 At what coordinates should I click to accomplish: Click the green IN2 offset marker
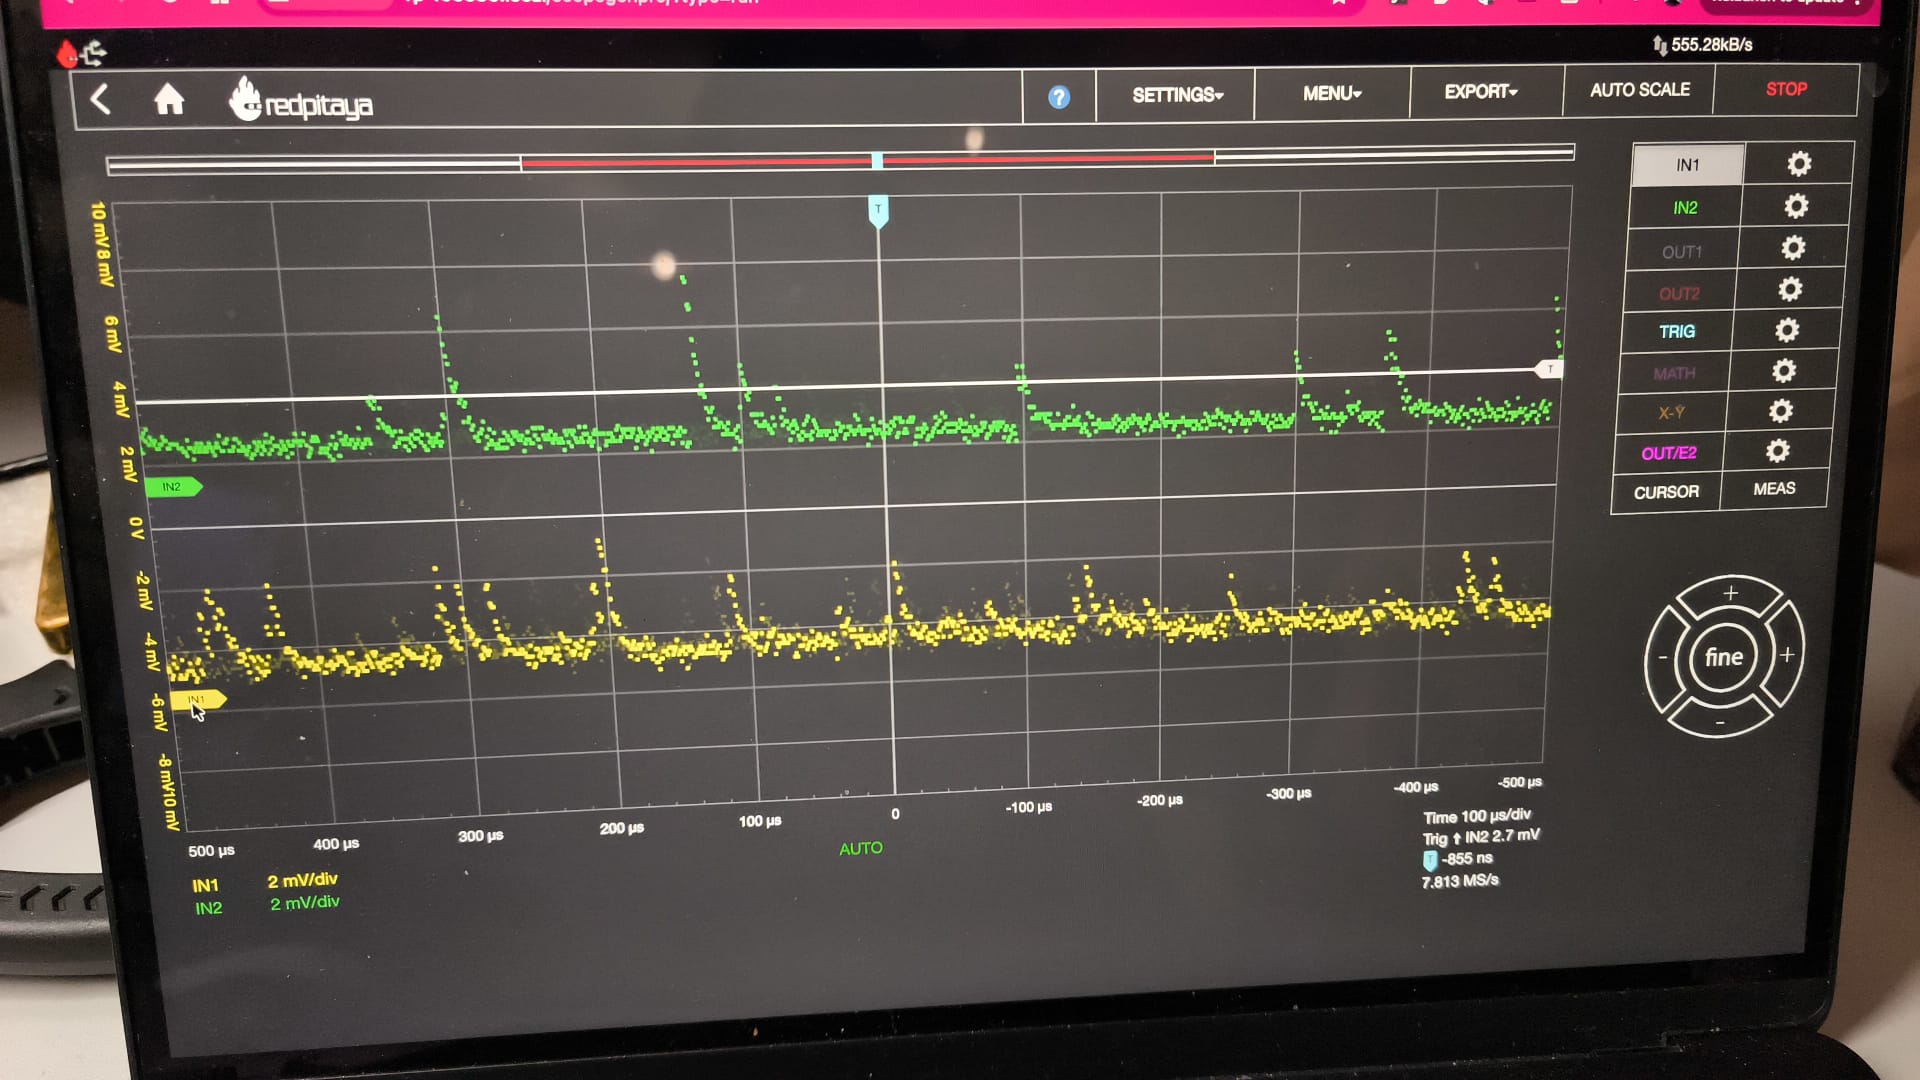click(173, 487)
